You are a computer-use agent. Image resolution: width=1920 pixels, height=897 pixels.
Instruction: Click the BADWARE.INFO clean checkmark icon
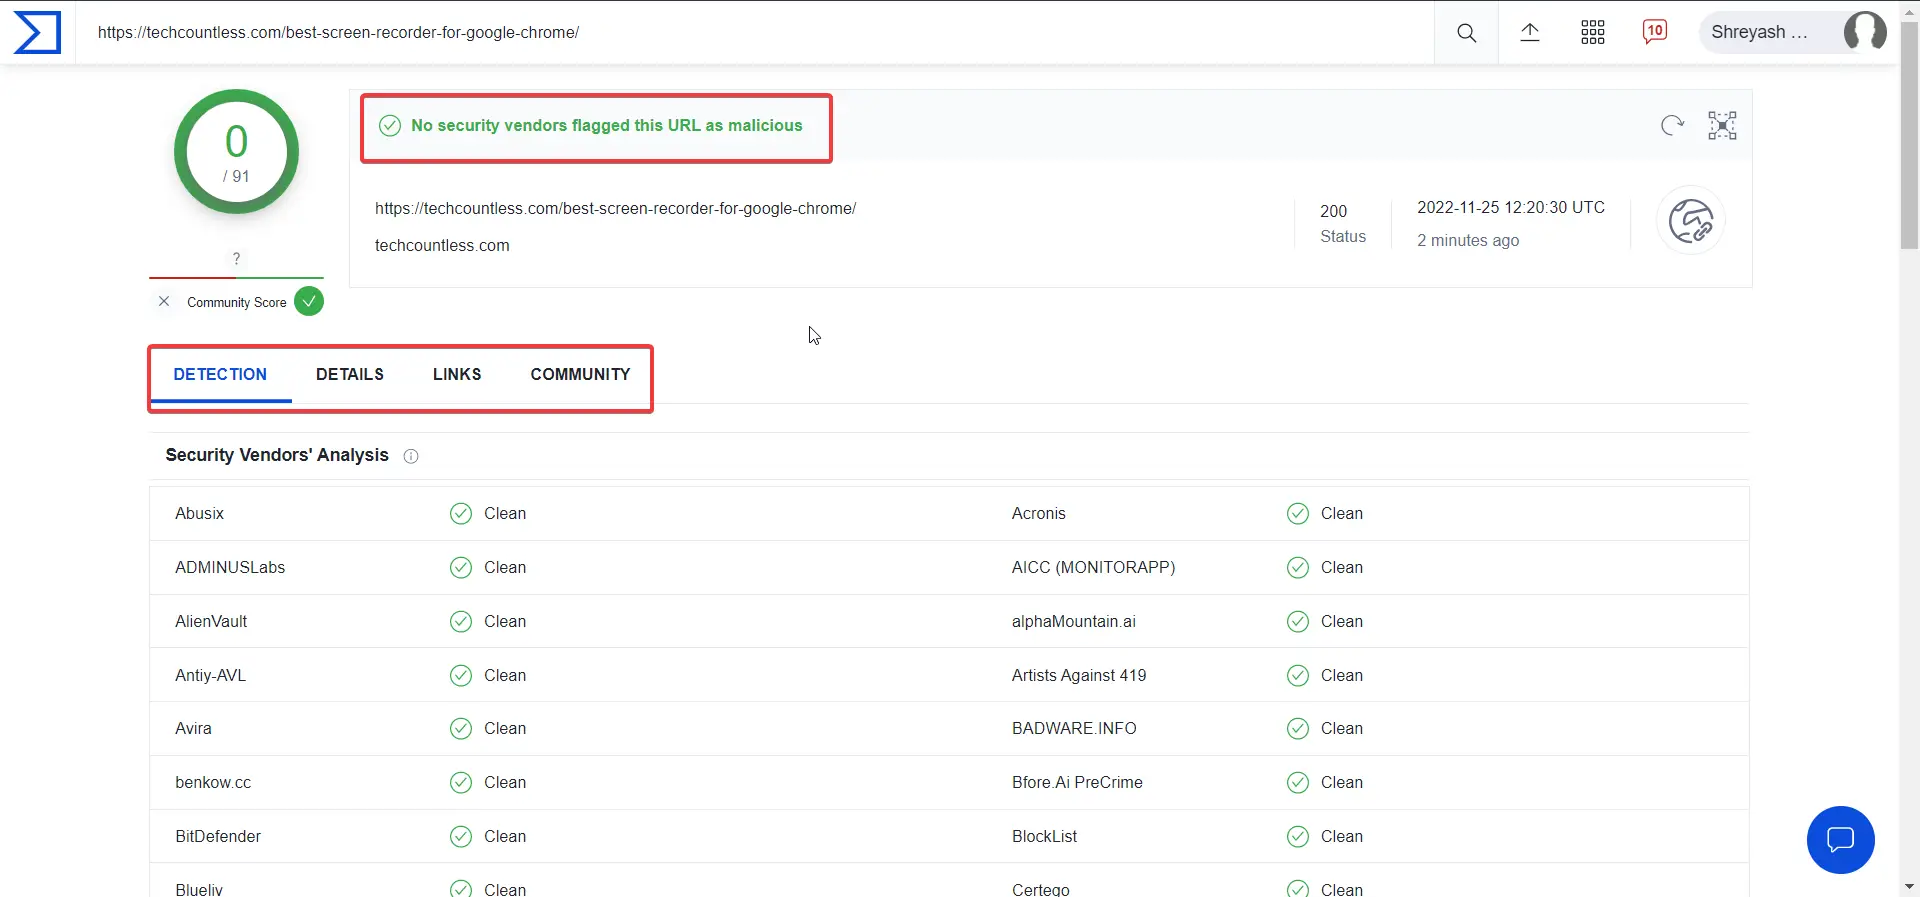(1298, 728)
